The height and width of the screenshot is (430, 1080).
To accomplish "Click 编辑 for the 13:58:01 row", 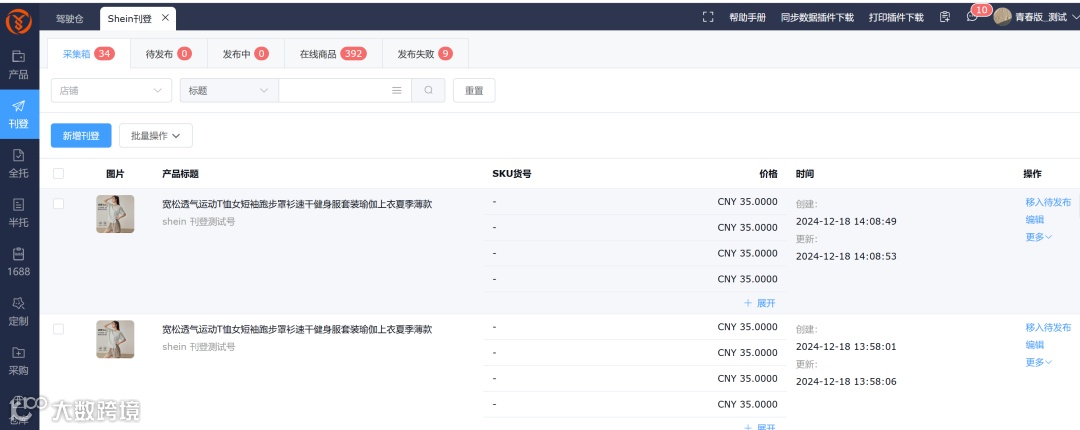I will tap(1035, 345).
